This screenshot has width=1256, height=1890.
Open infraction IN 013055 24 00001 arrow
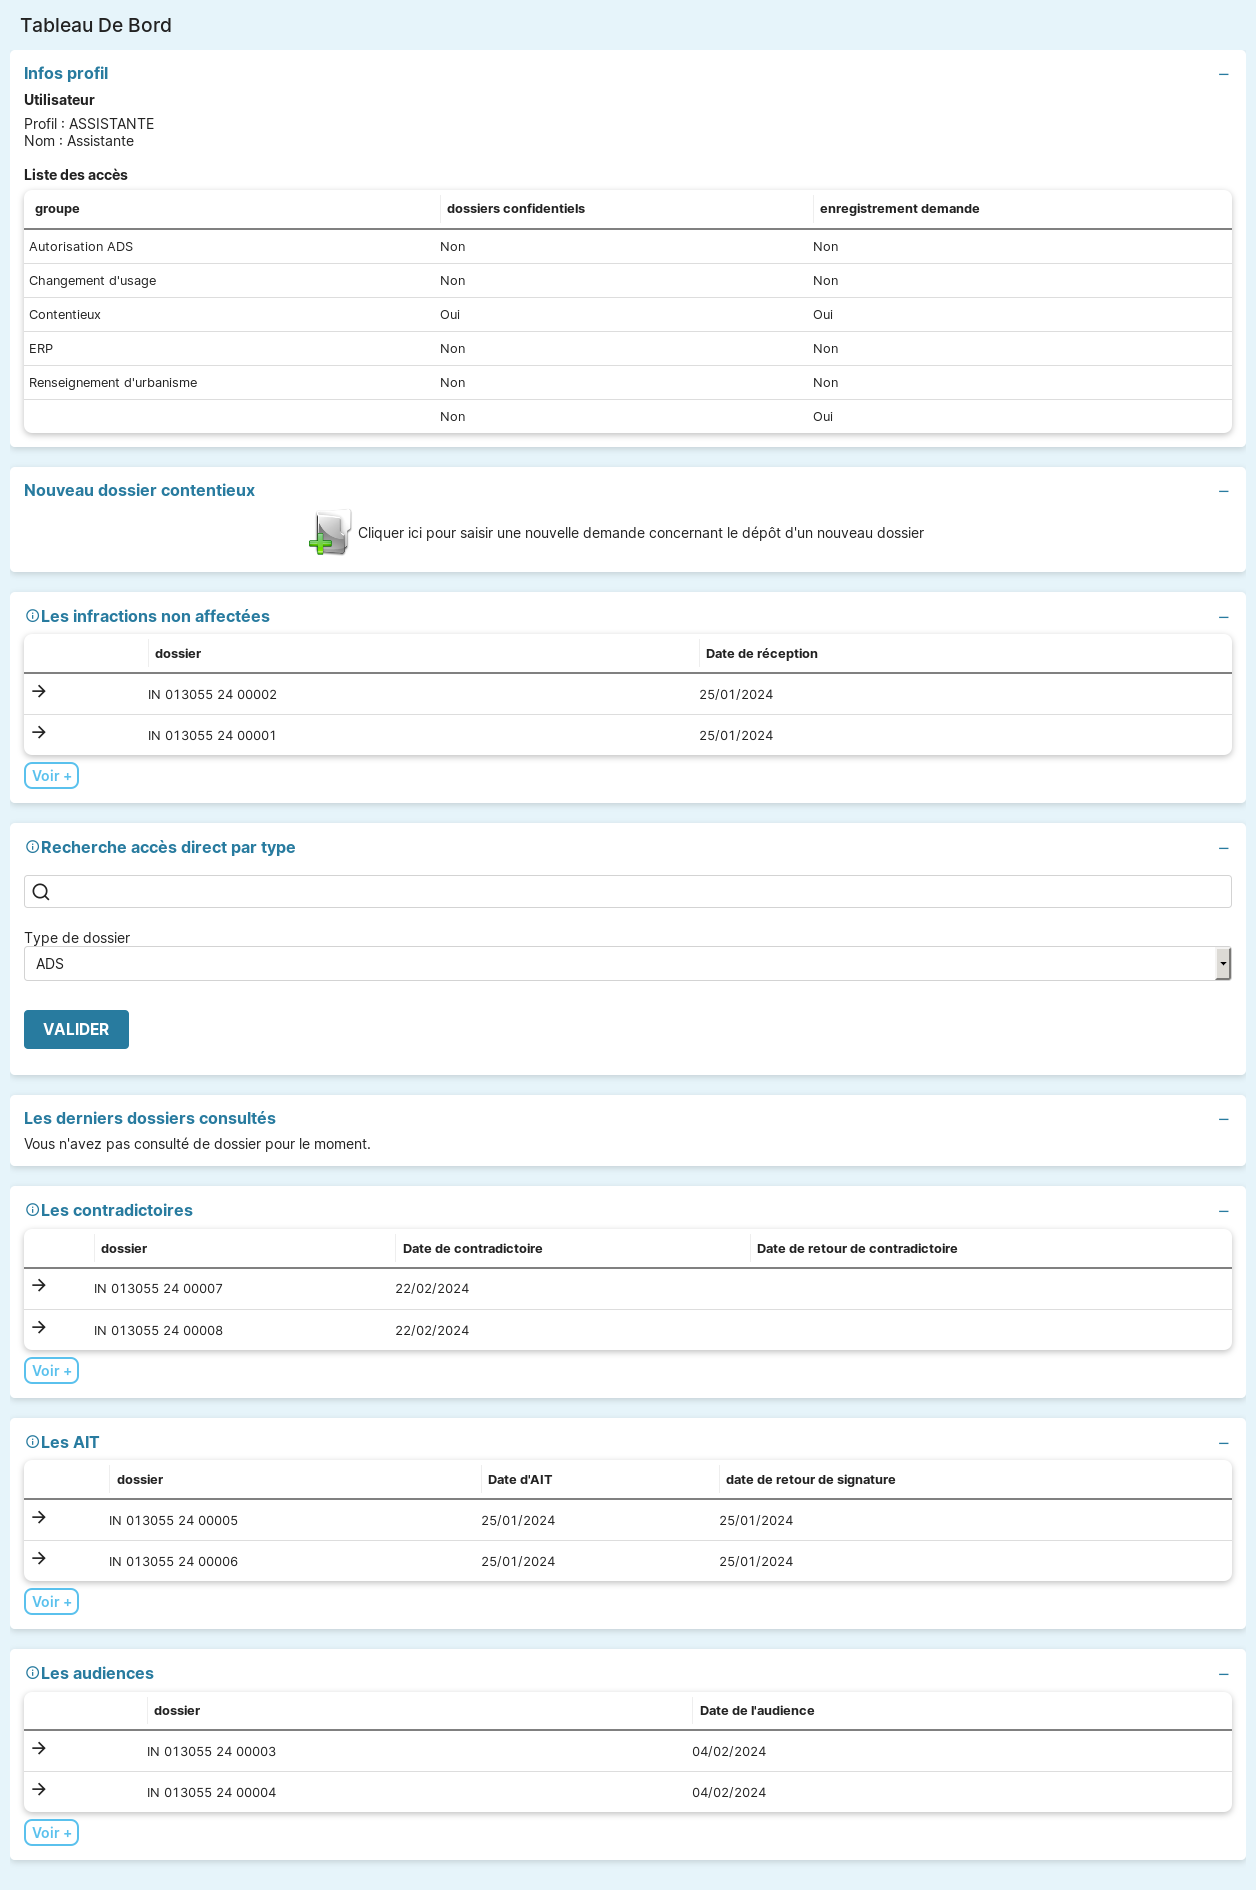[39, 733]
